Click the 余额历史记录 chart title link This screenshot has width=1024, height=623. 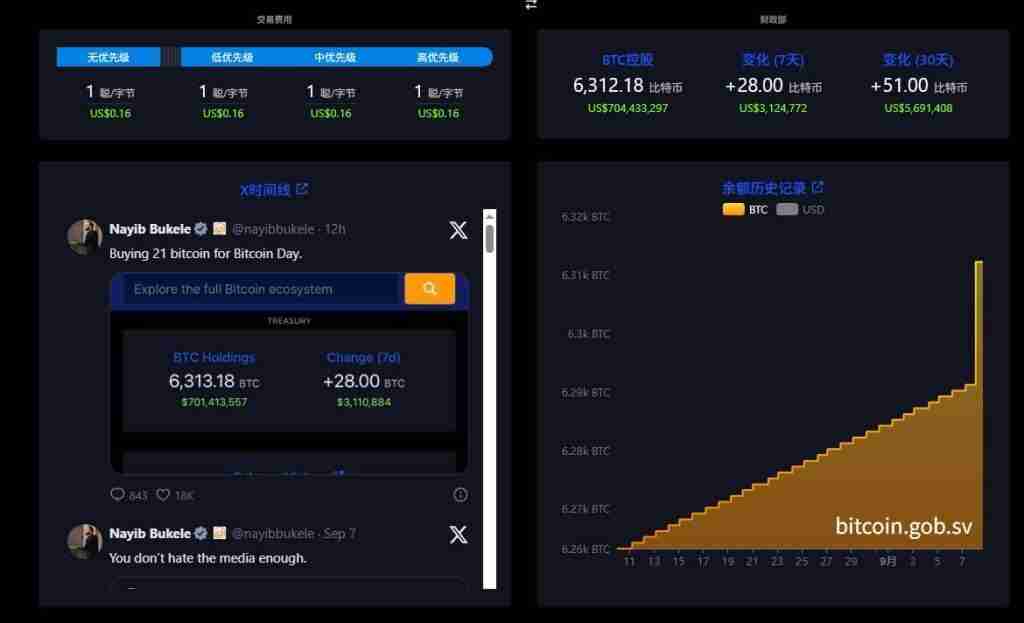[x=764, y=187]
